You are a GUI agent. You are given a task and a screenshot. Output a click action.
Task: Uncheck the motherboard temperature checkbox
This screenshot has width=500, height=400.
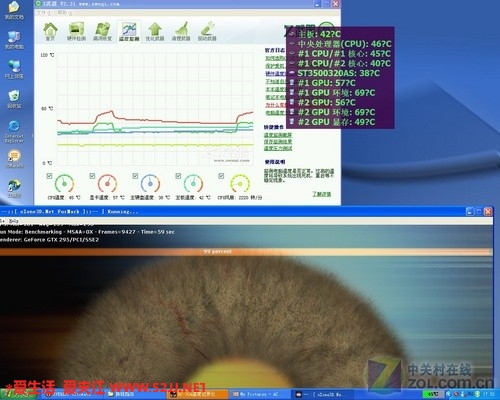[178, 176]
